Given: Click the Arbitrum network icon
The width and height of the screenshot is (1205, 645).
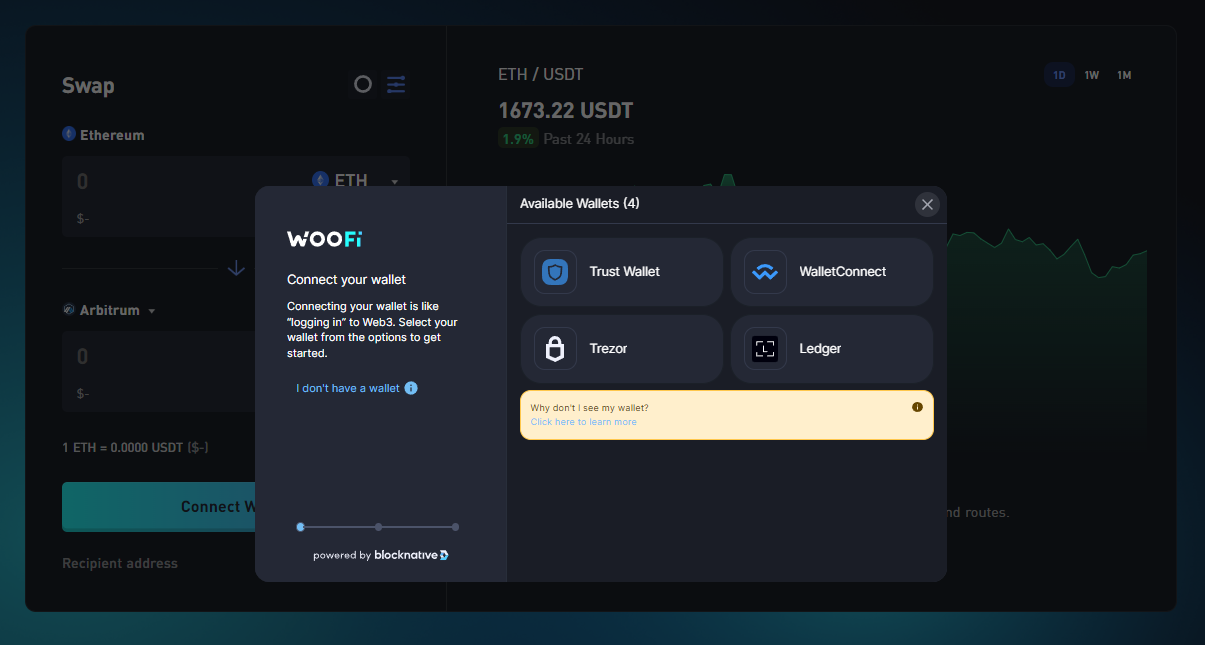Looking at the screenshot, I should 69,310.
